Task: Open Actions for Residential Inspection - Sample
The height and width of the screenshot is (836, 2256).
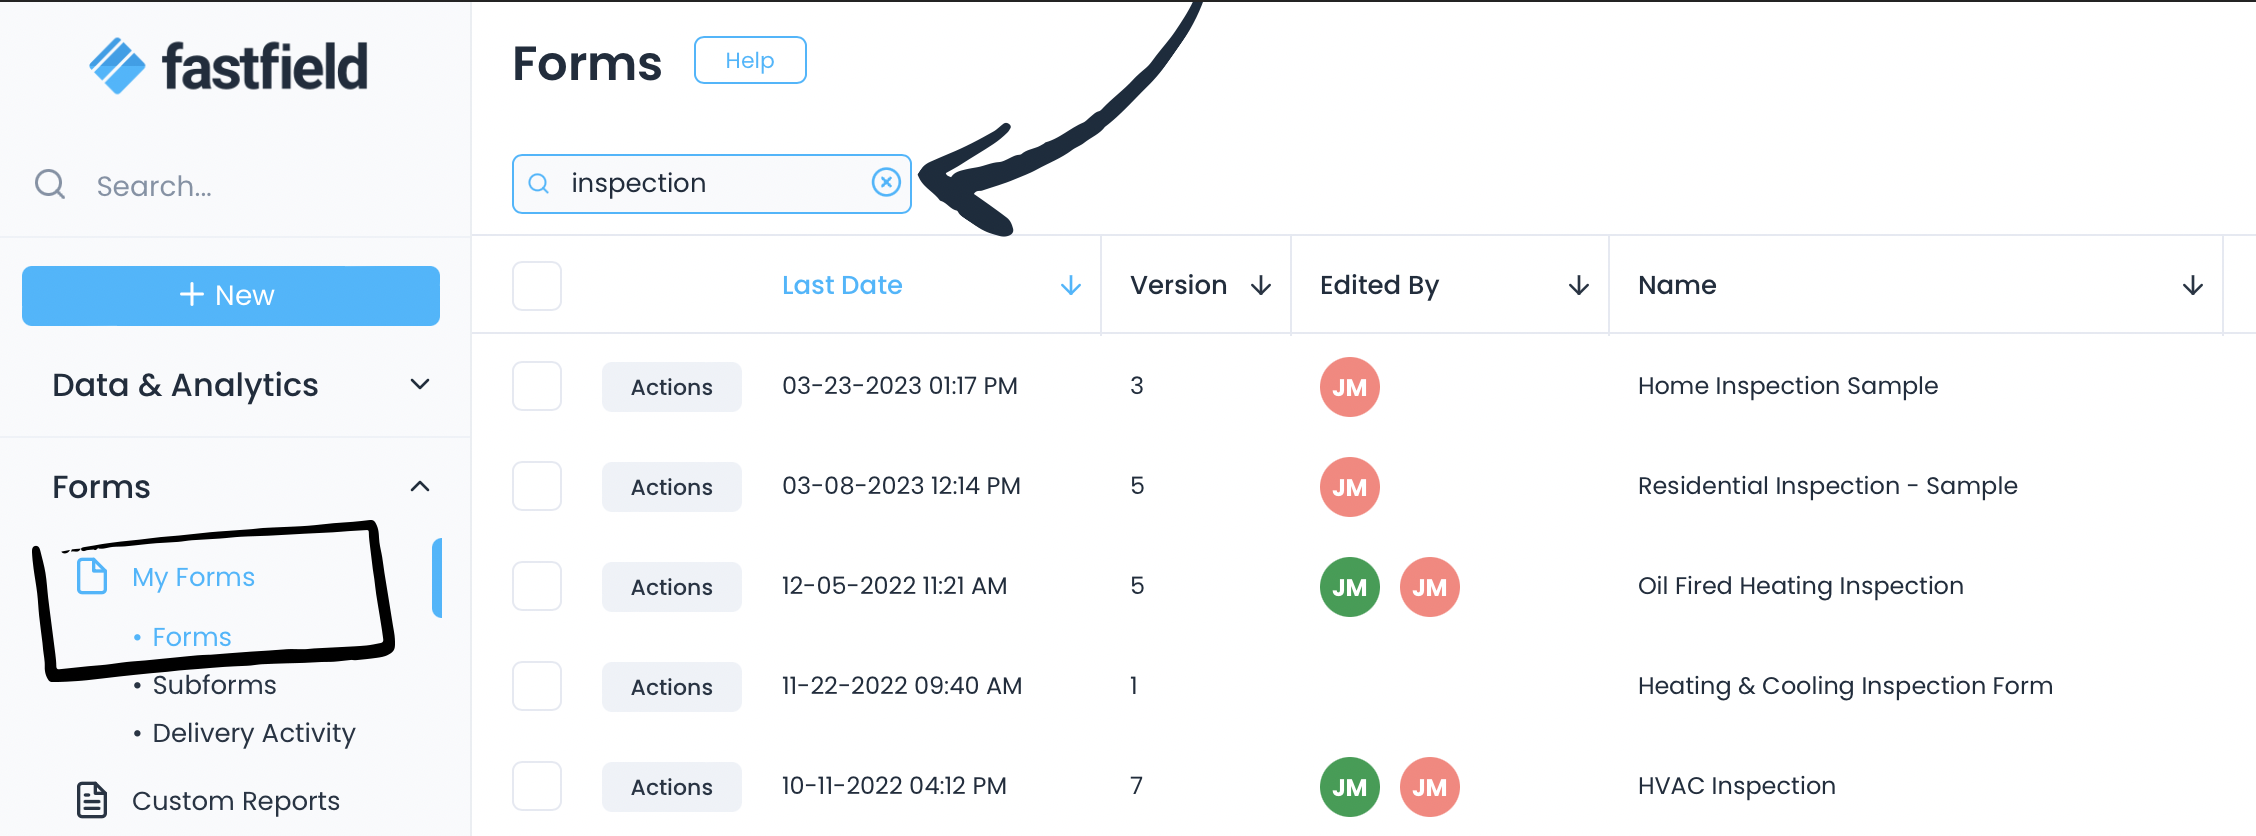Action: pos(671,487)
